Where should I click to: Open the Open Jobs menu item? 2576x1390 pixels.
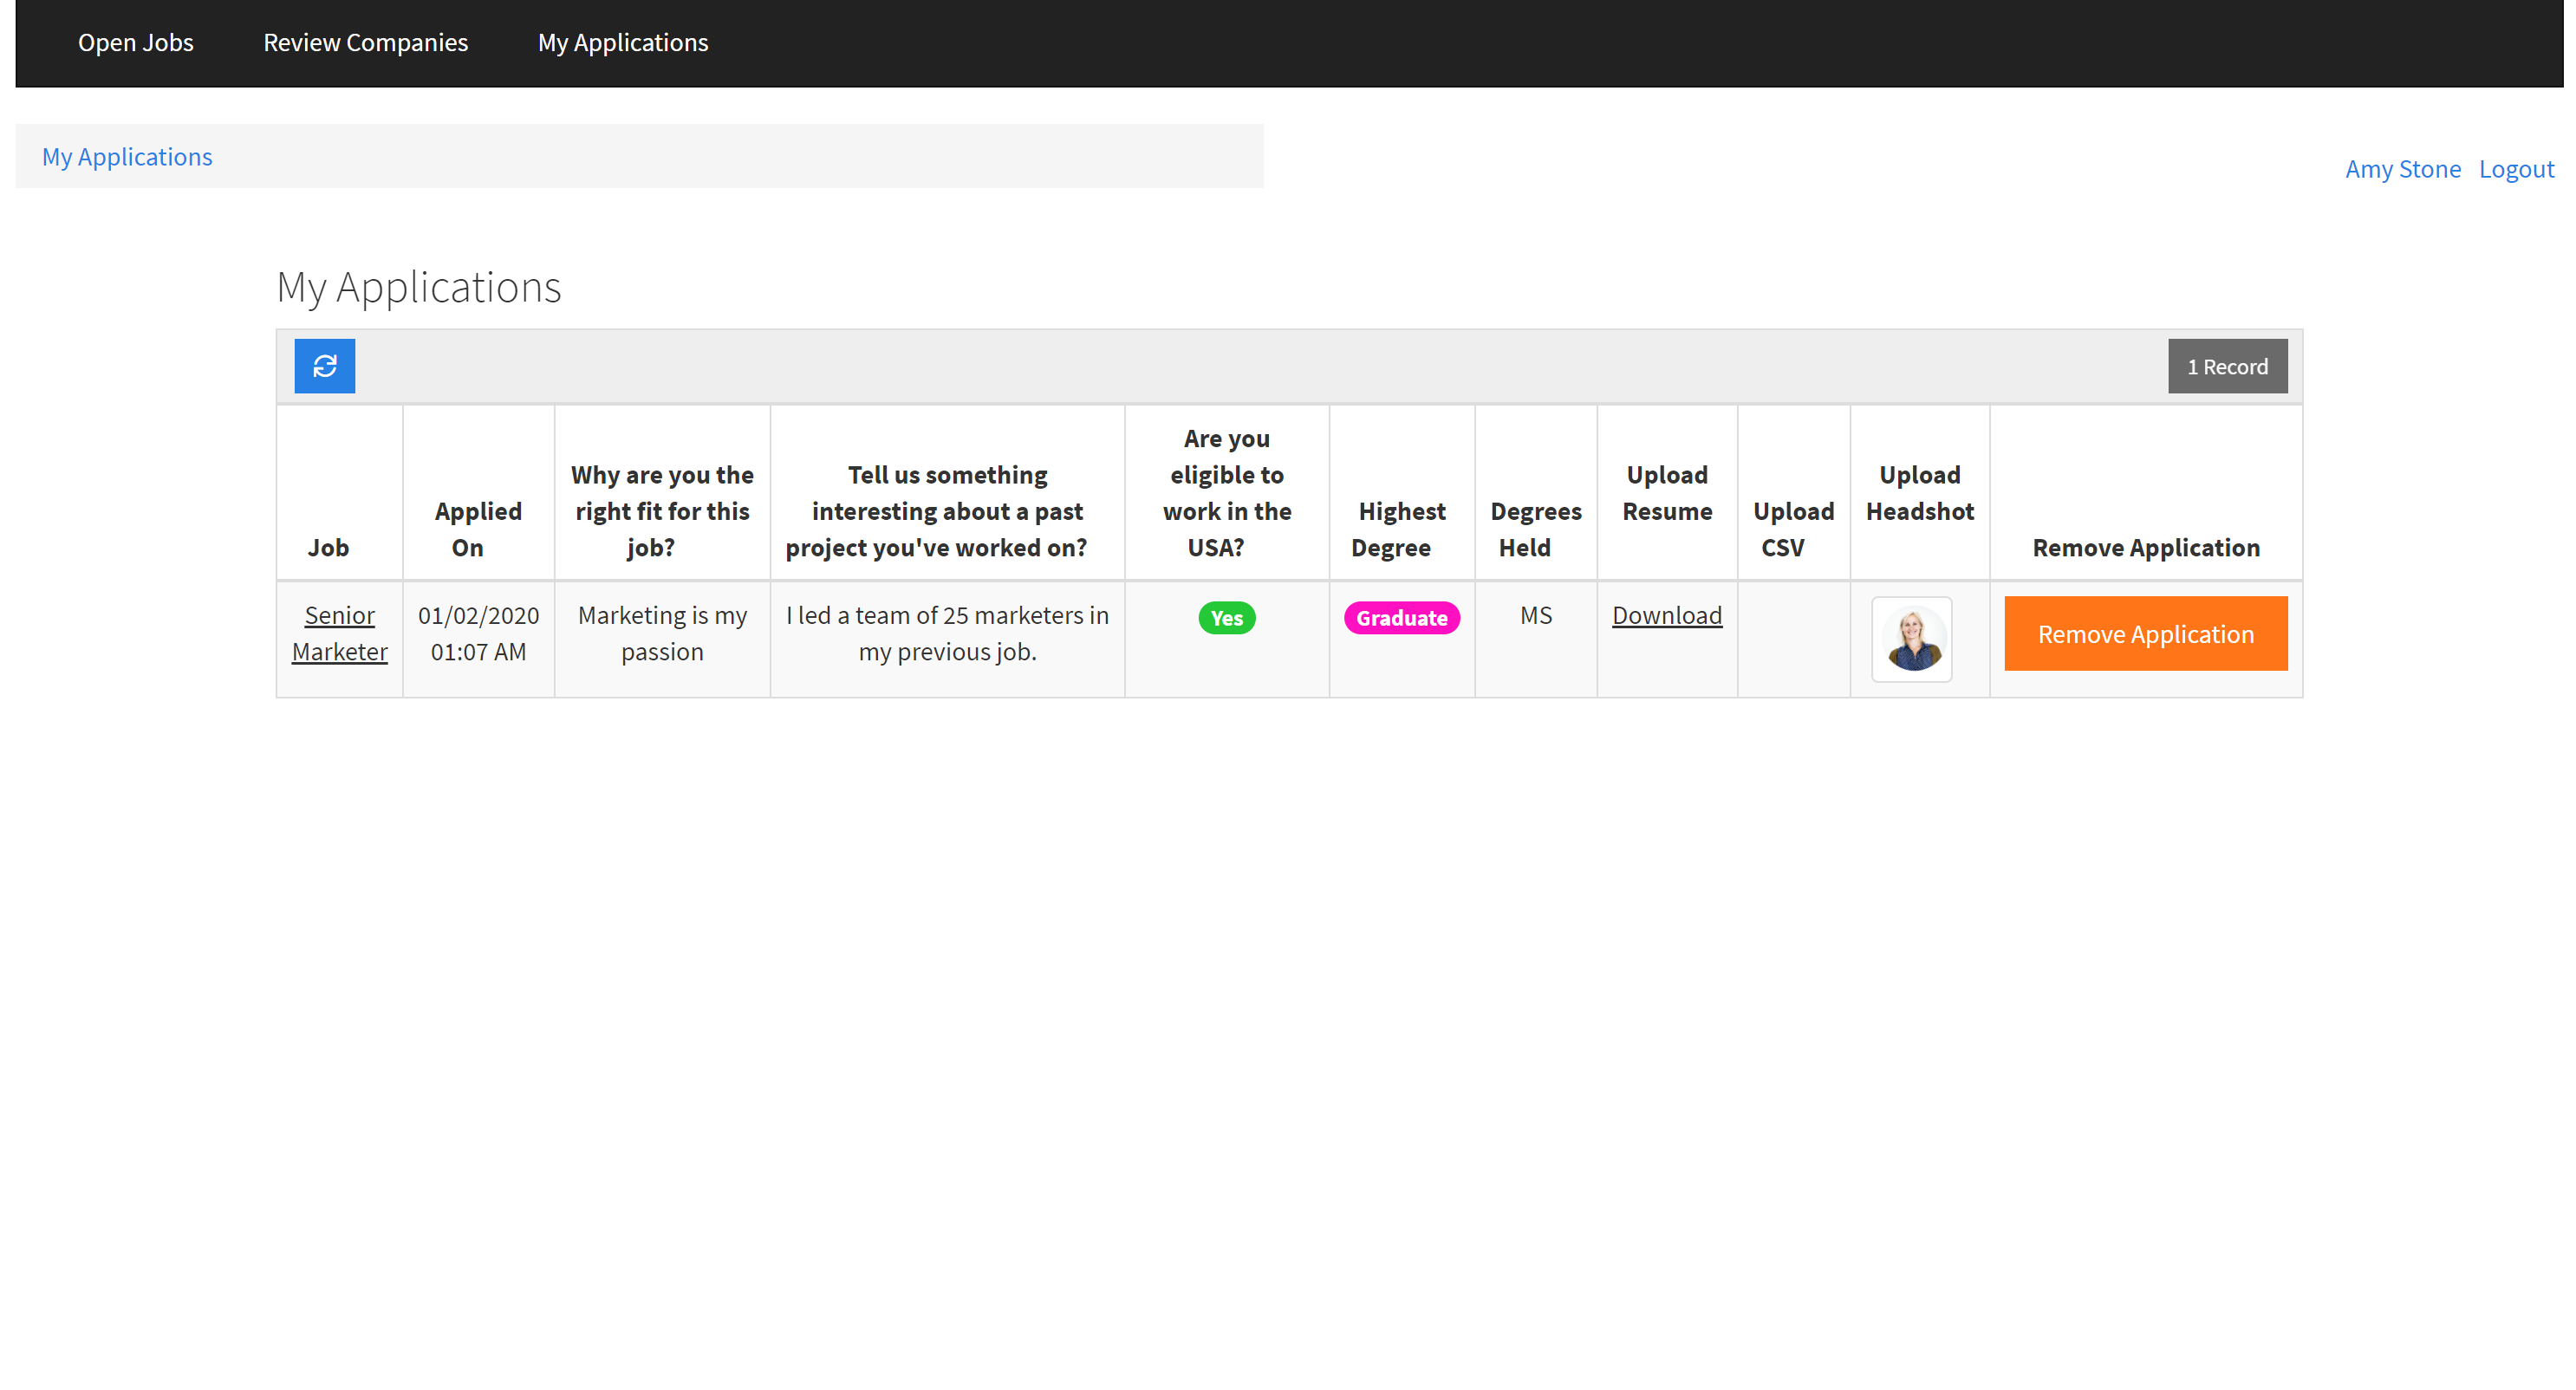pos(136,43)
